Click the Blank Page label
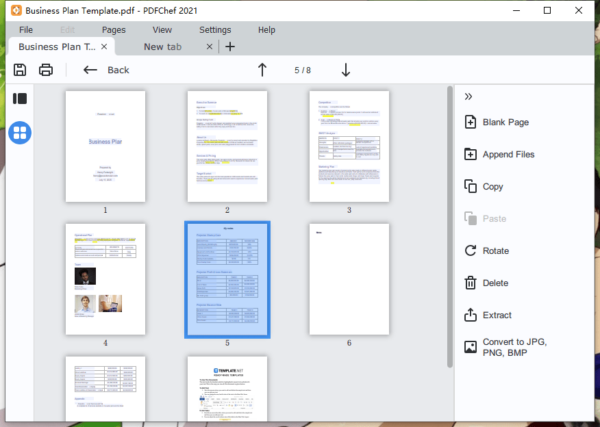Screen dimensions: 600x427 pos(505,122)
